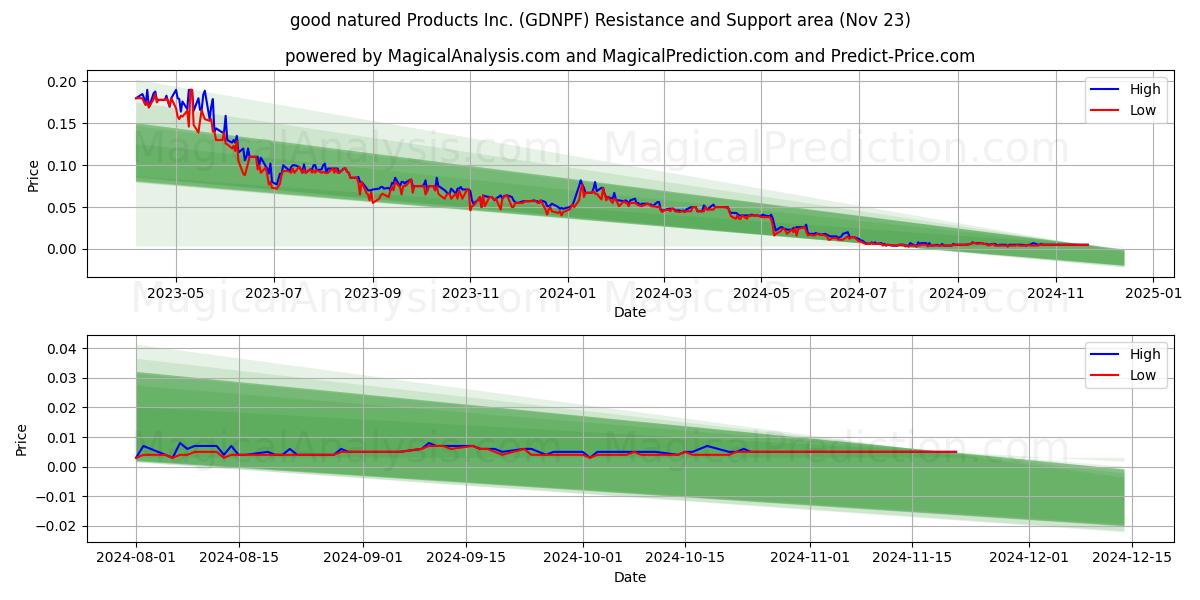Click the '2023-09' tick on top x-axis
The height and width of the screenshot is (600, 1200).
[373, 293]
